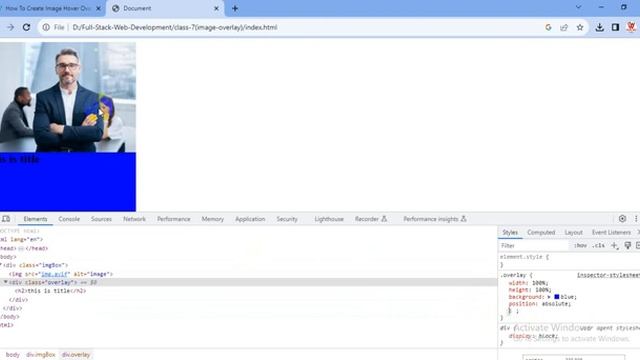The image size is (640, 360).
Task: Open the Sources panel
Action: pyautogui.click(x=101, y=219)
